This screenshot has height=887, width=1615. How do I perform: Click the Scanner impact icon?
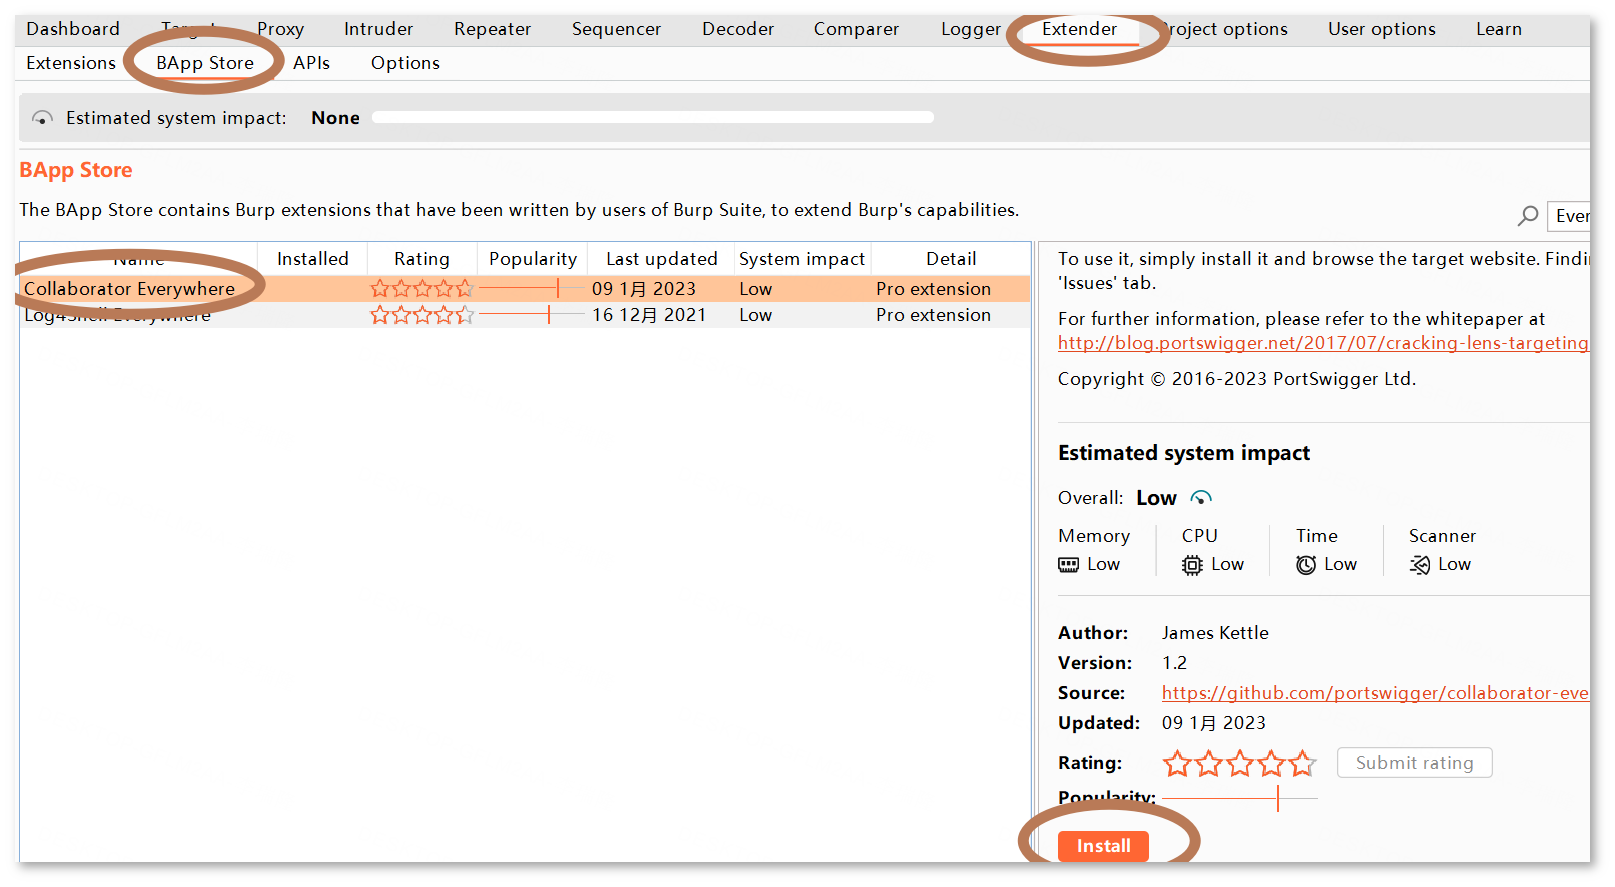tap(1419, 565)
